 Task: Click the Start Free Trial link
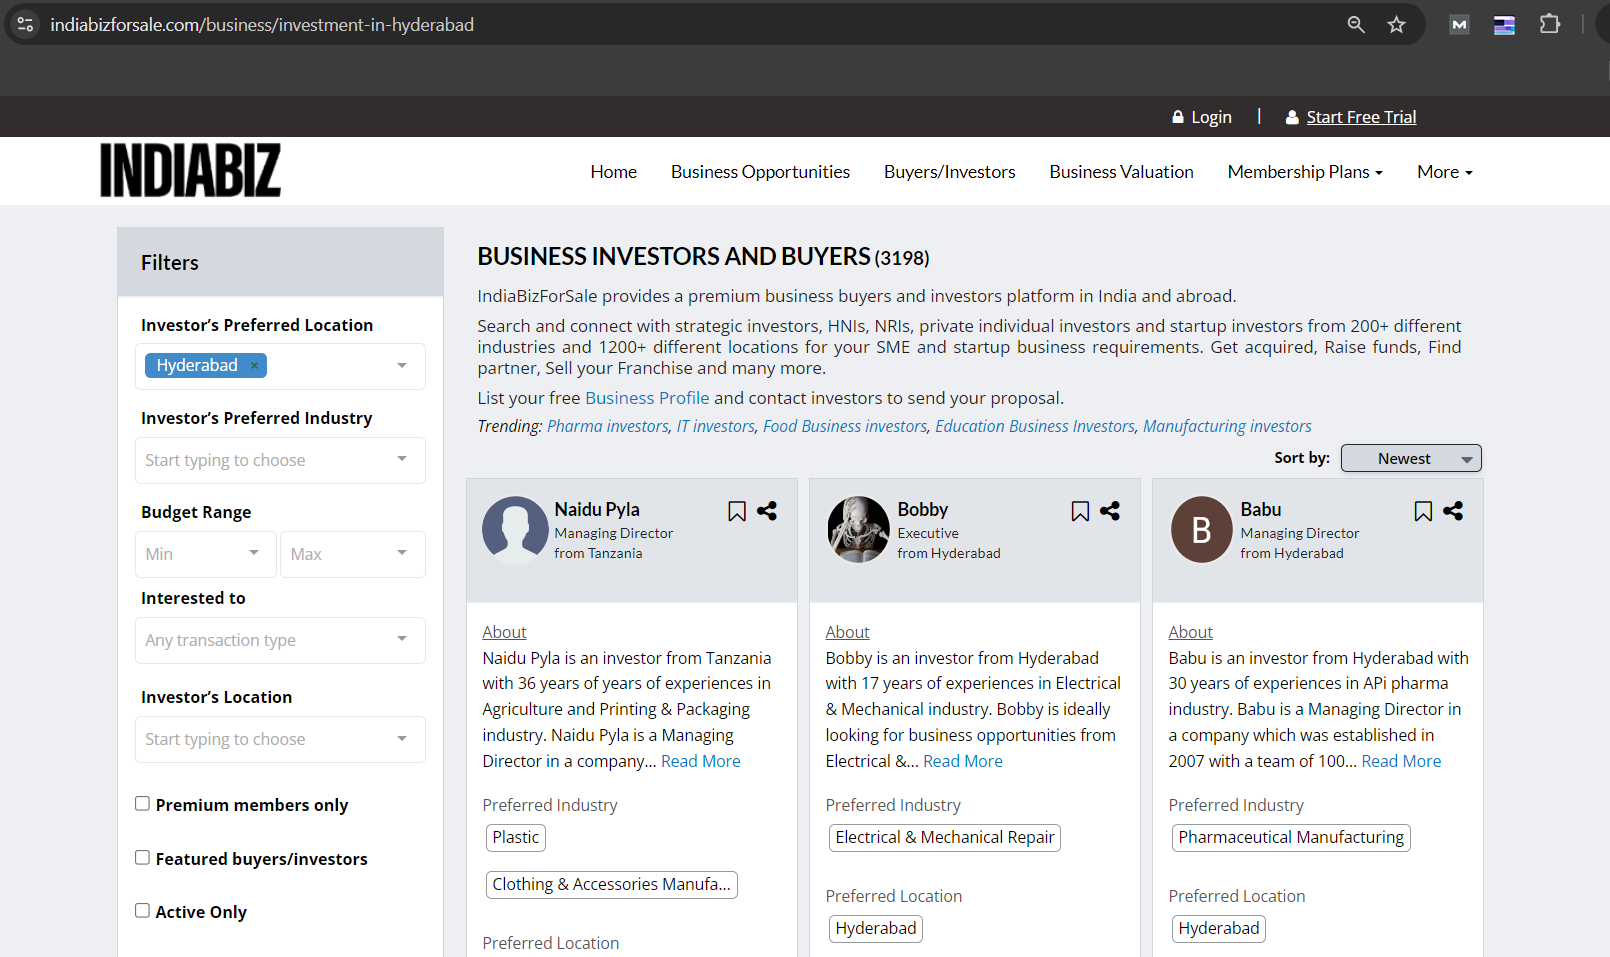tap(1361, 117)
